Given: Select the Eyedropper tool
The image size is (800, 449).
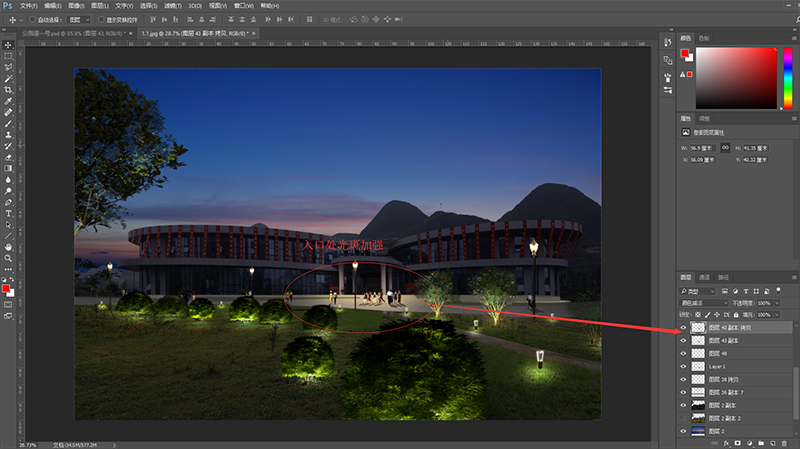Looking at the screenshot, I should [x=8, y=101].
